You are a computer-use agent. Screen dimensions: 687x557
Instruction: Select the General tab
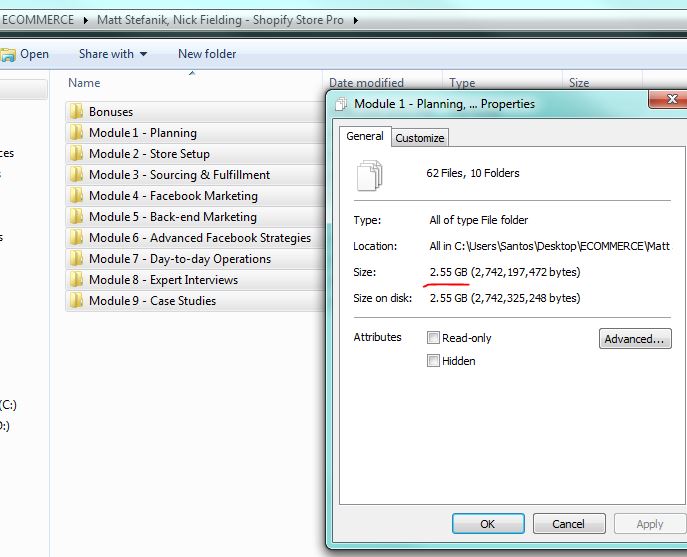click(365, 137)
